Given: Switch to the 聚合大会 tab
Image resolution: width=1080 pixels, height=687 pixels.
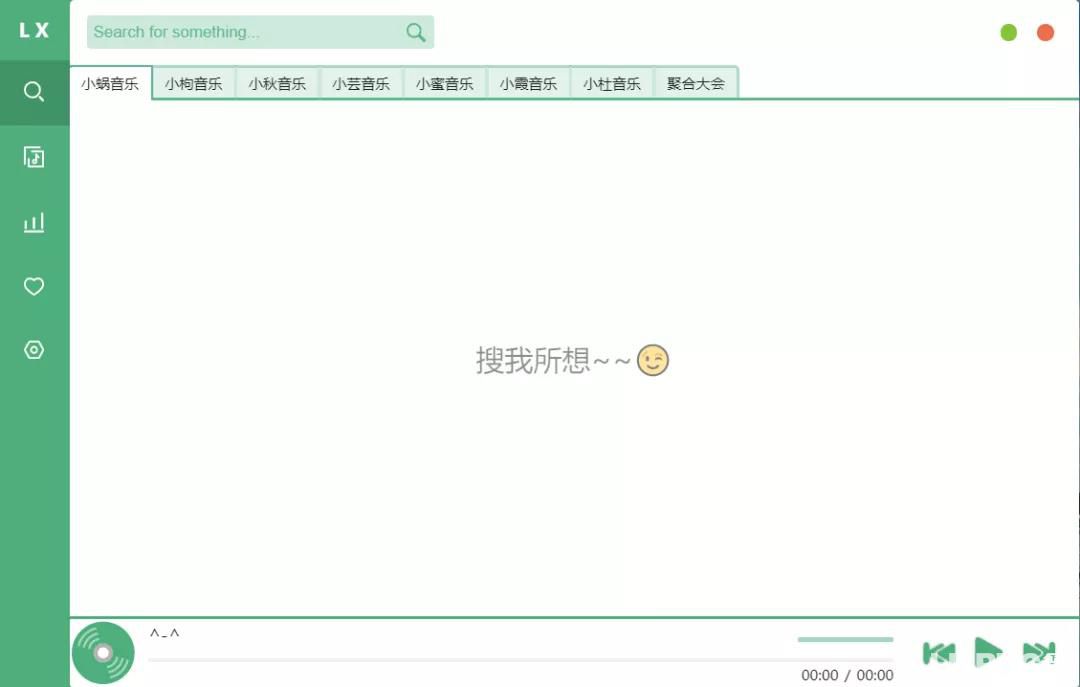Looking at the screenshot, I should click(696, 83).
